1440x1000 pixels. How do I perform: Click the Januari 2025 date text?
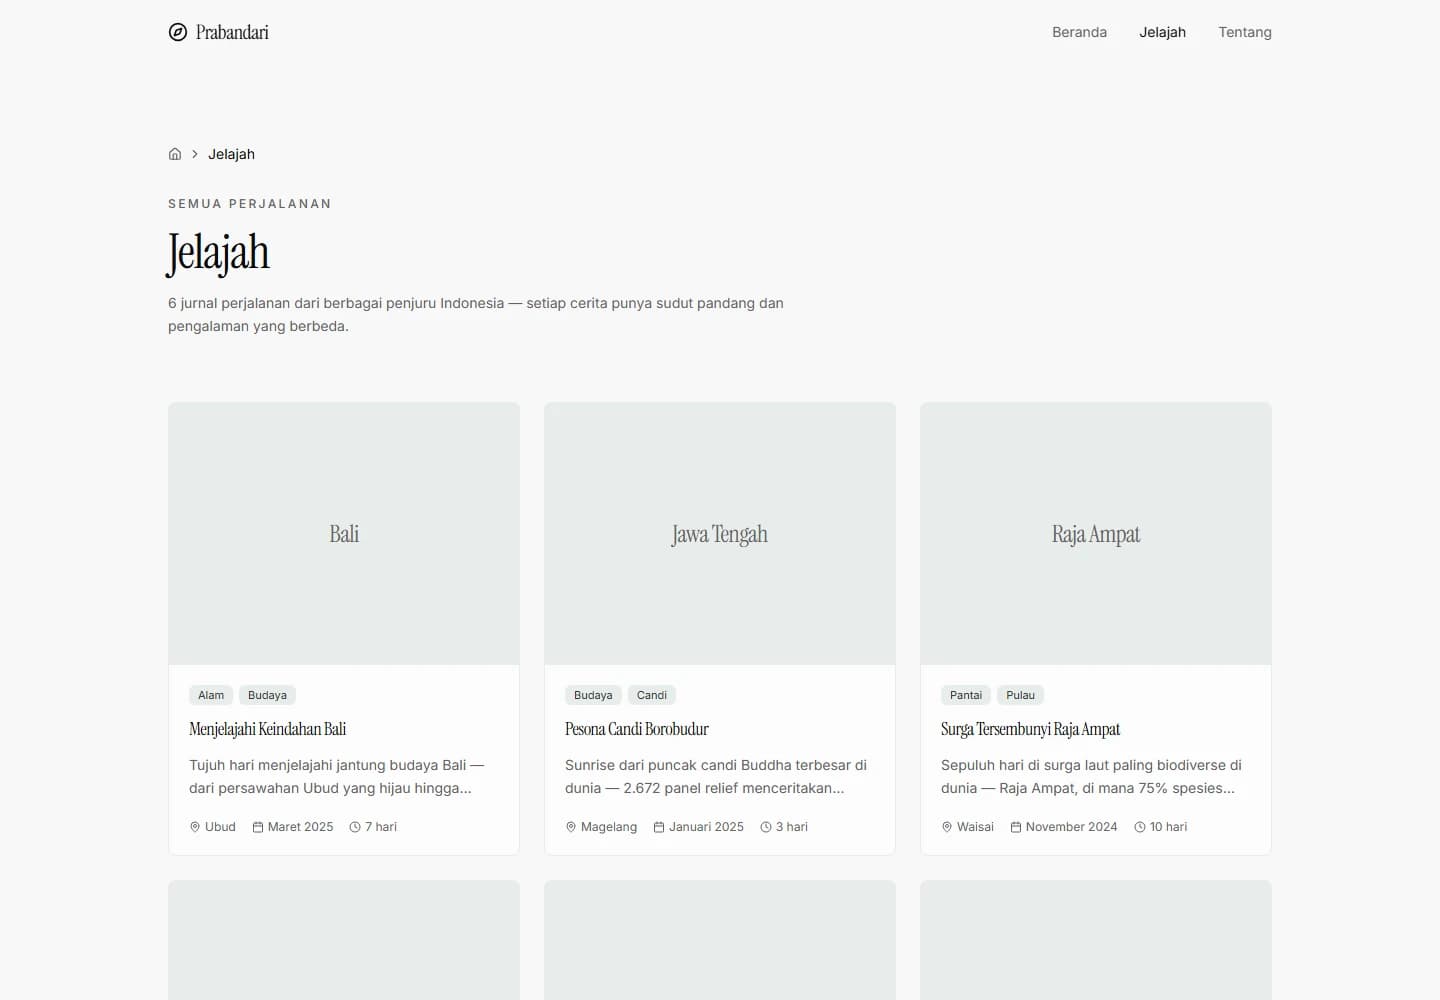706,827
